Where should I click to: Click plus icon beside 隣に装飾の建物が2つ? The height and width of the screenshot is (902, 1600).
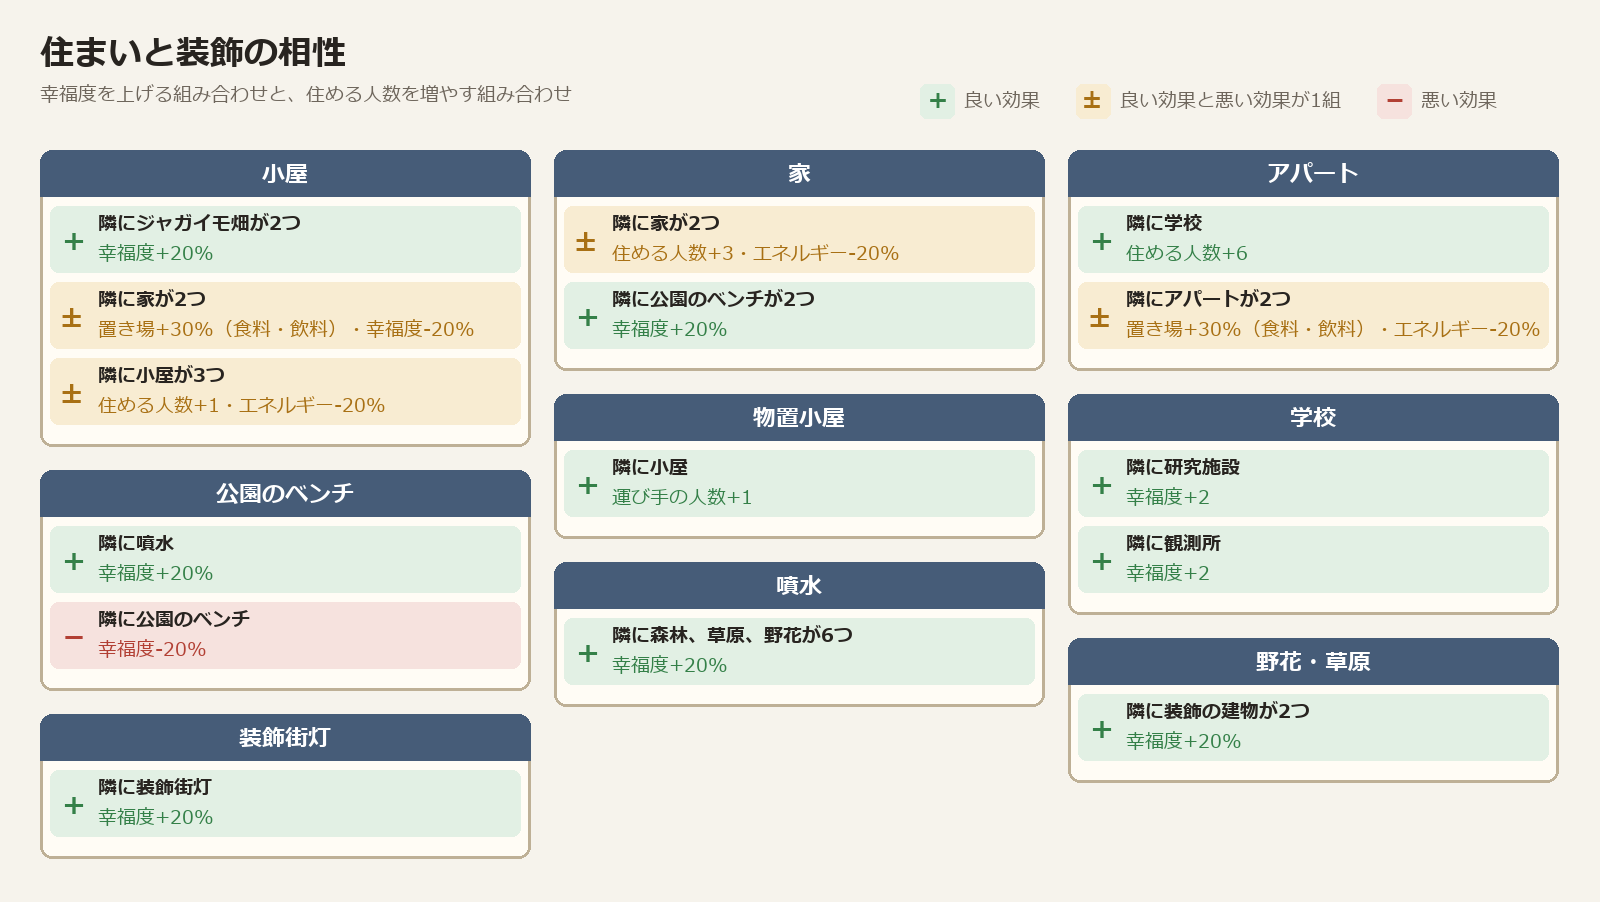pos(1102,729)
